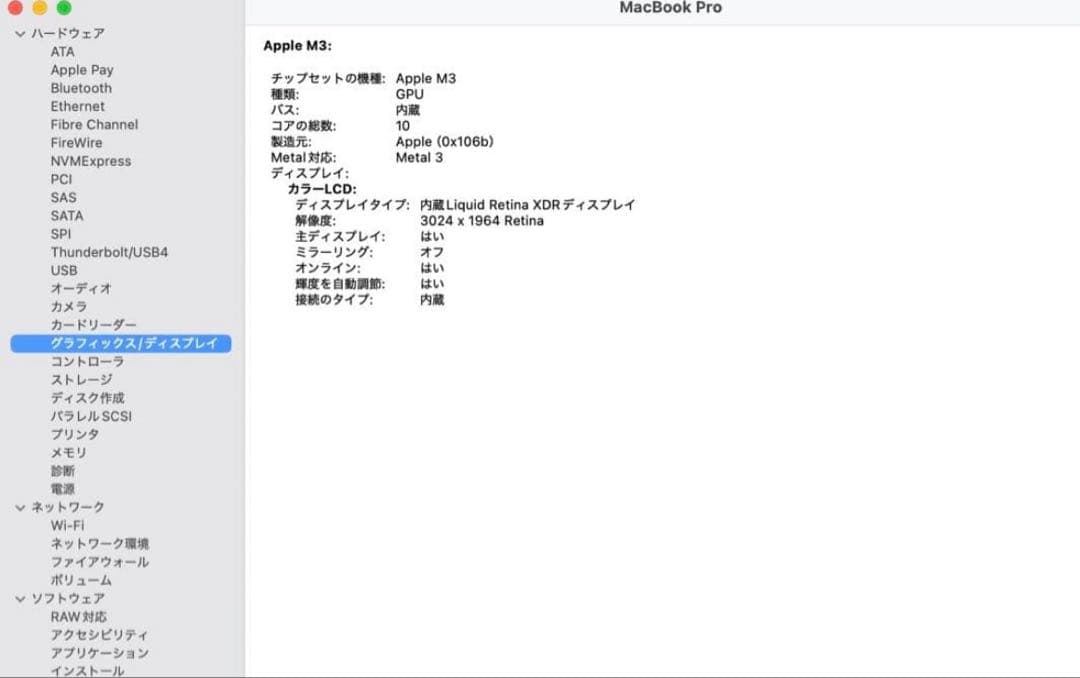View the カメラ hardware information

(68, 306)
